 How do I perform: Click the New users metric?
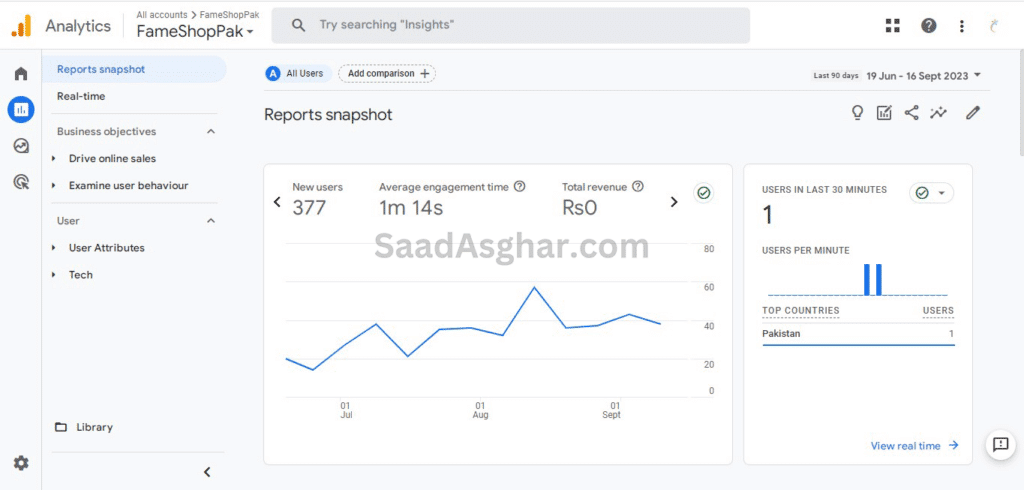[x=317, y=198]
